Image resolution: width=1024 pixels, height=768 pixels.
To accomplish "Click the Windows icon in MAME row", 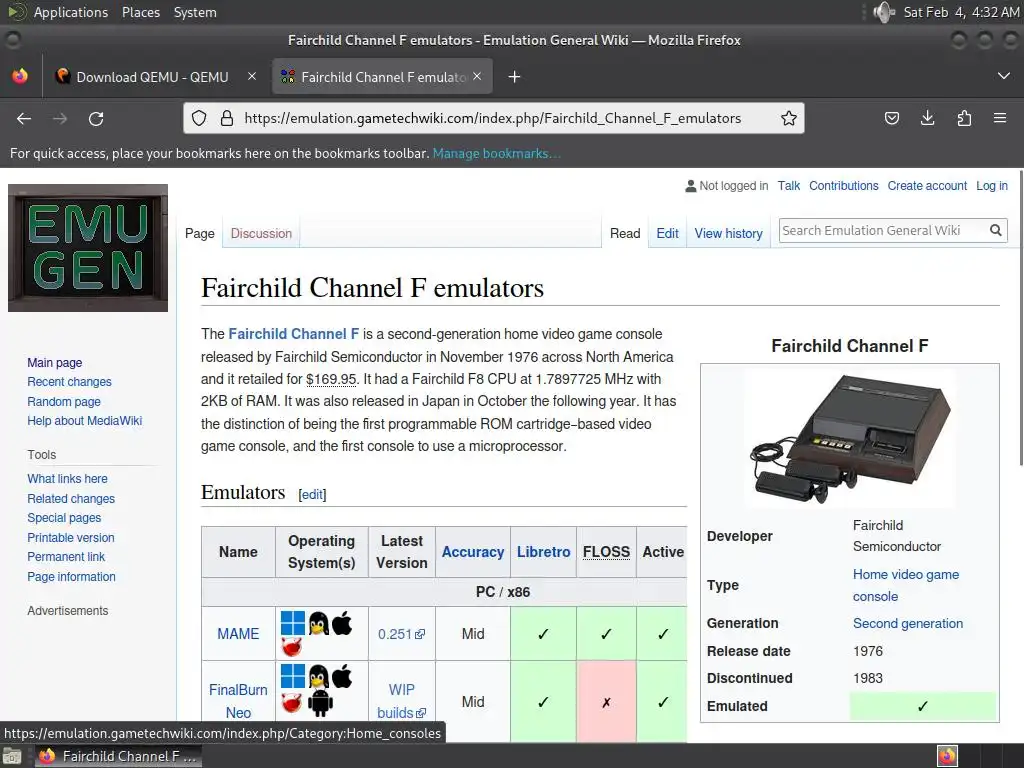I will 293,623.
